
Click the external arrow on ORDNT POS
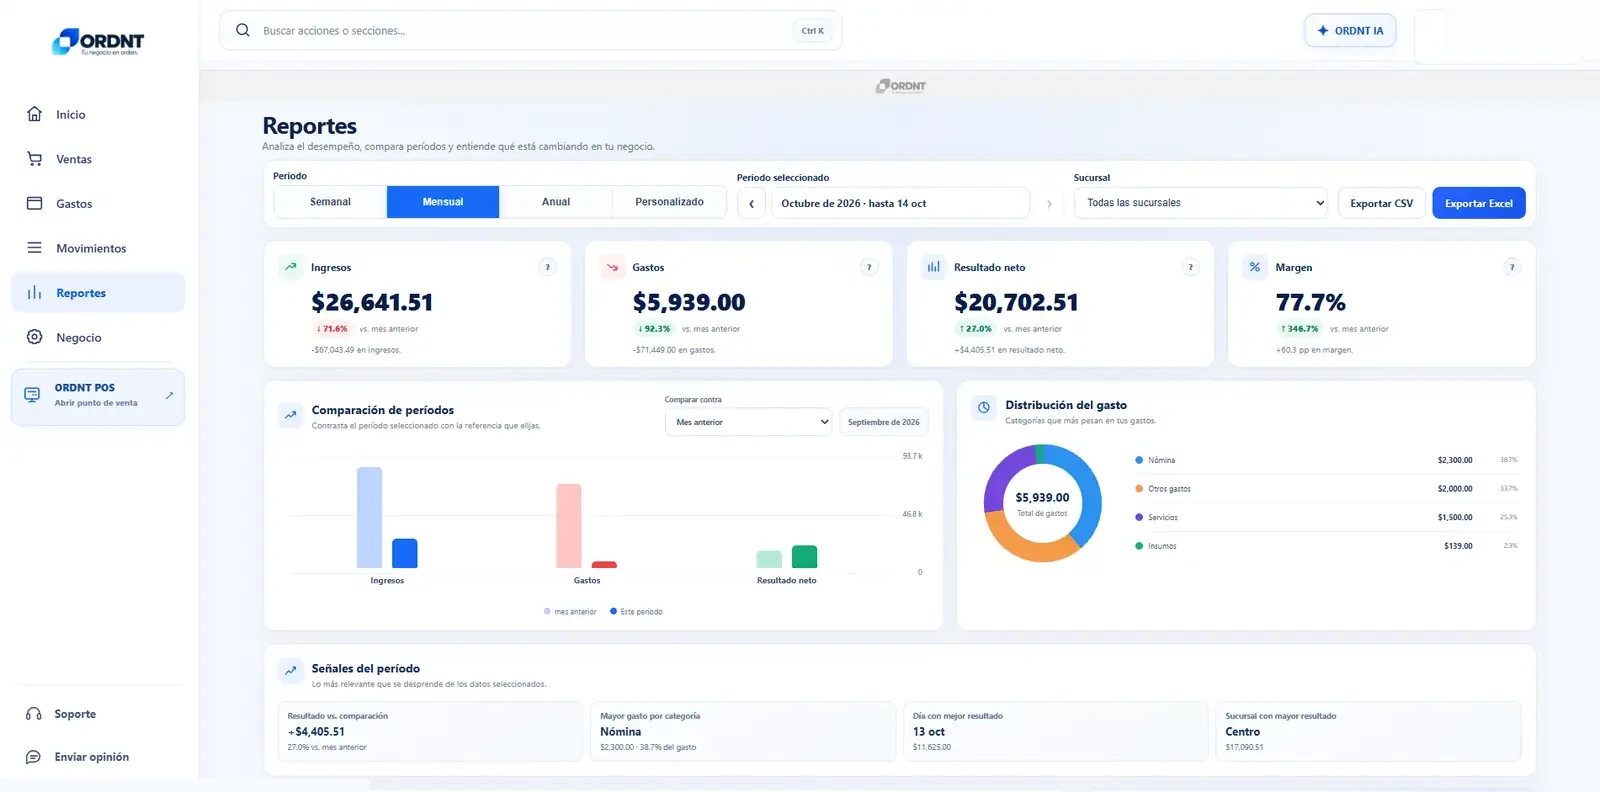(169, 395)
